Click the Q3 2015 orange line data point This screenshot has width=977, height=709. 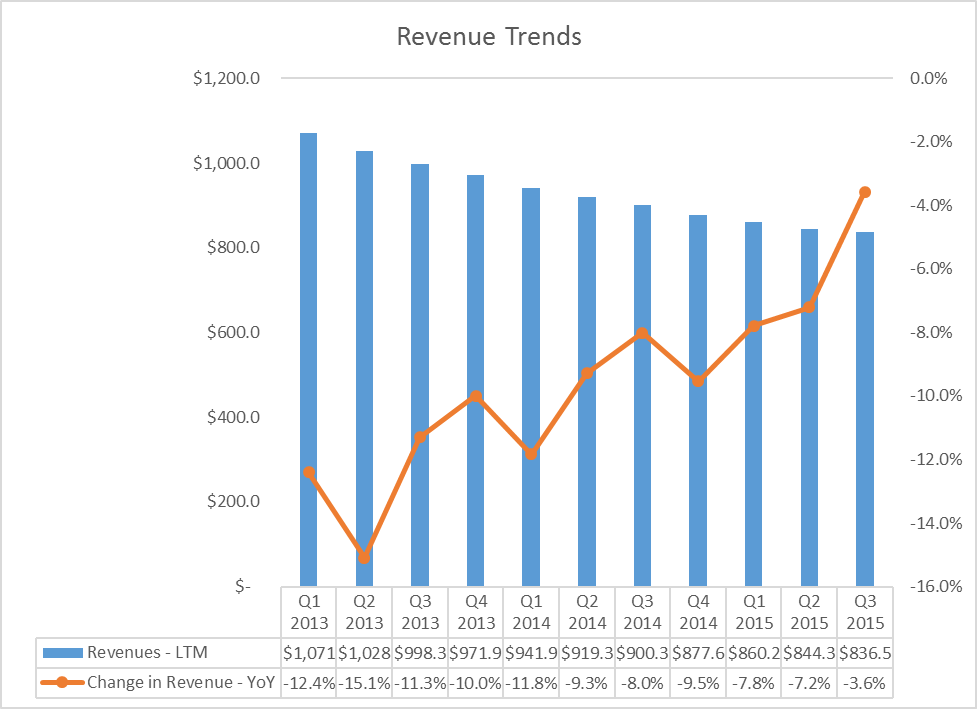(865, 193)
